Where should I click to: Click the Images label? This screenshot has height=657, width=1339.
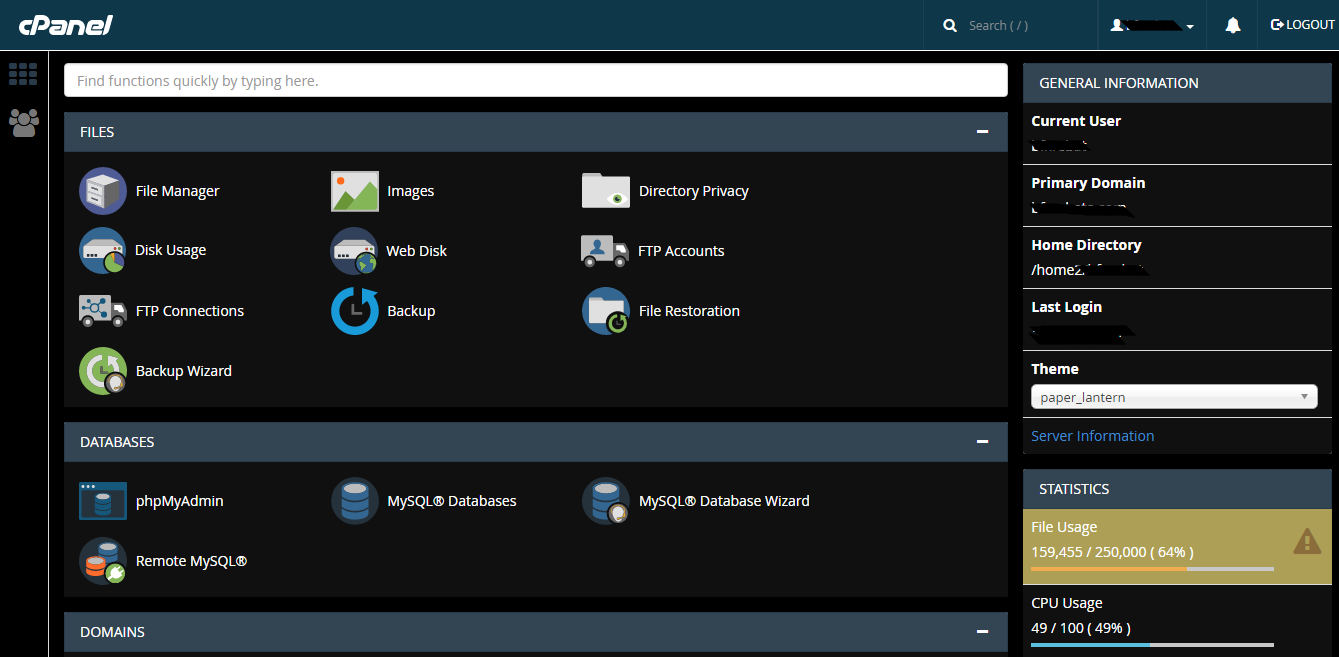[x=411, y=191]
